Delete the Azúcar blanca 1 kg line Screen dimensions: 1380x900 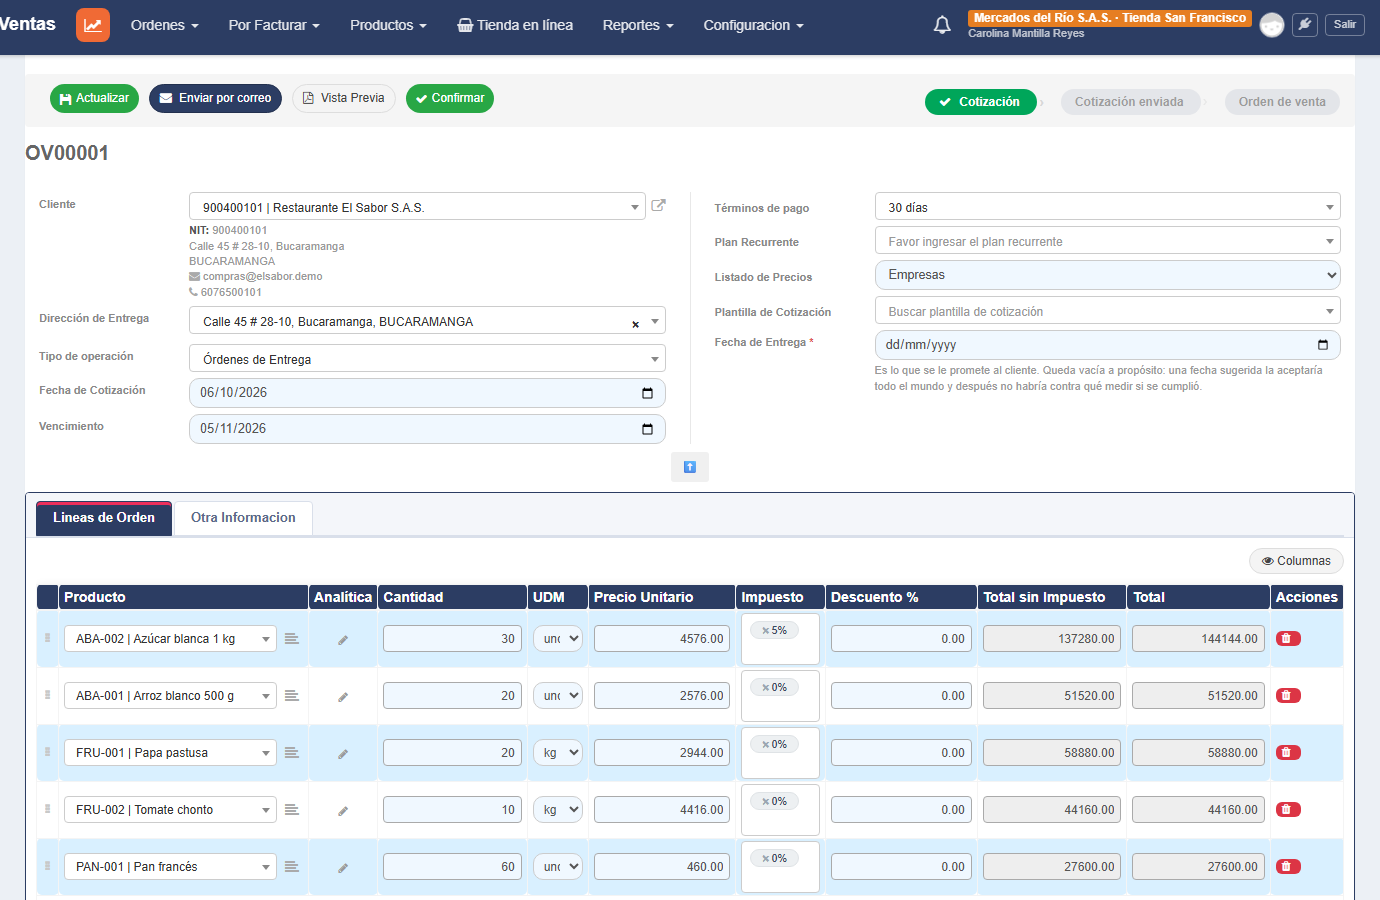[x=1288, y=639]
